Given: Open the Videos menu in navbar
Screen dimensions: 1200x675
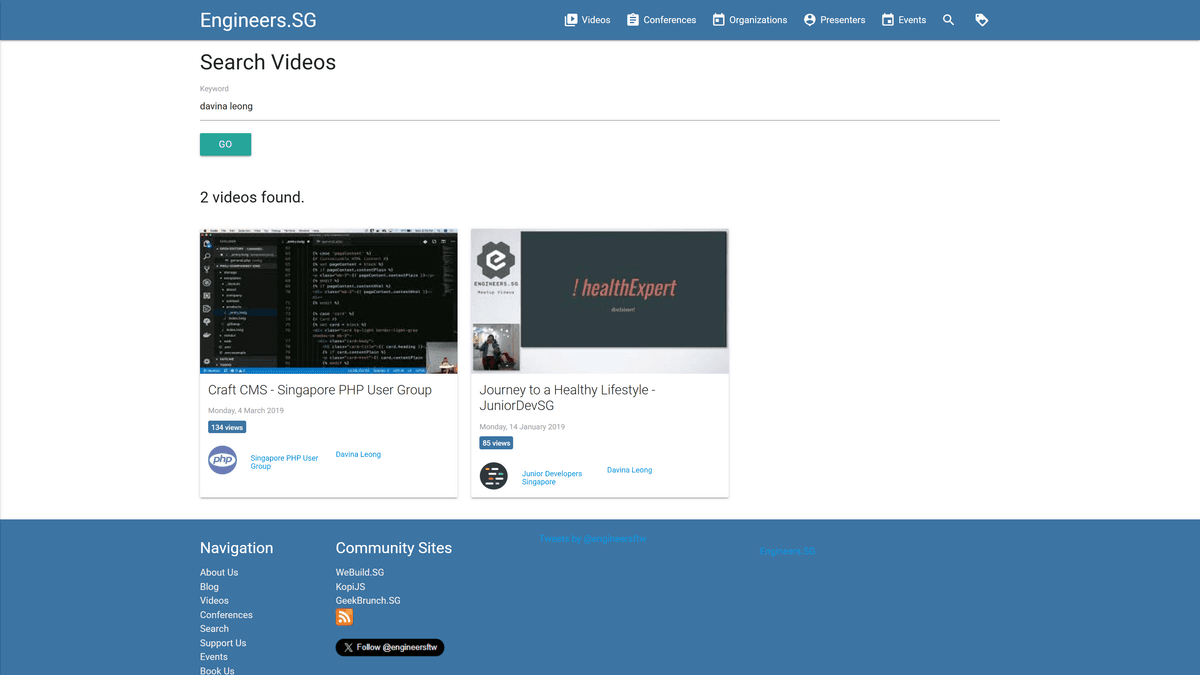Looking at the screenshot, I should pyautogui.click(x=587, y=20).
